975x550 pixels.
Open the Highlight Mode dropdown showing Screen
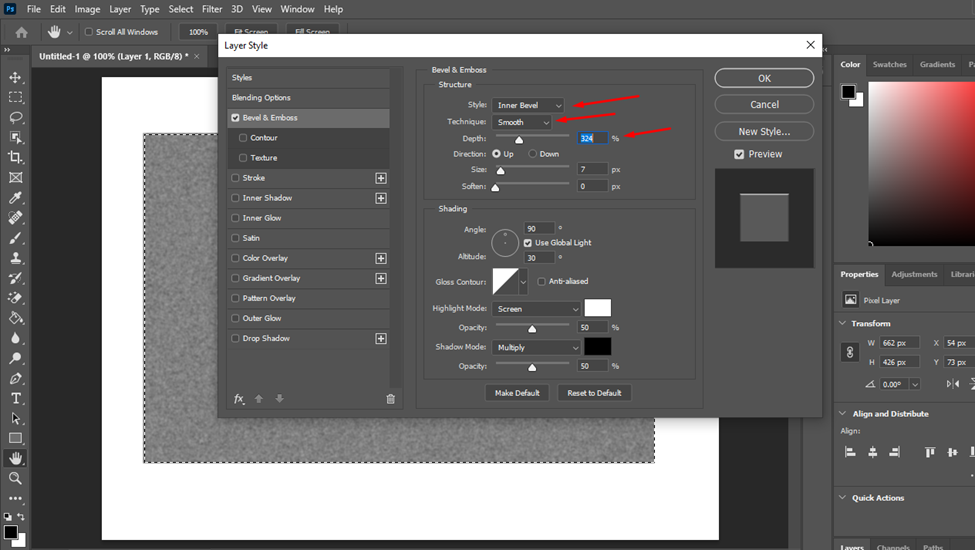click(536, 309)
